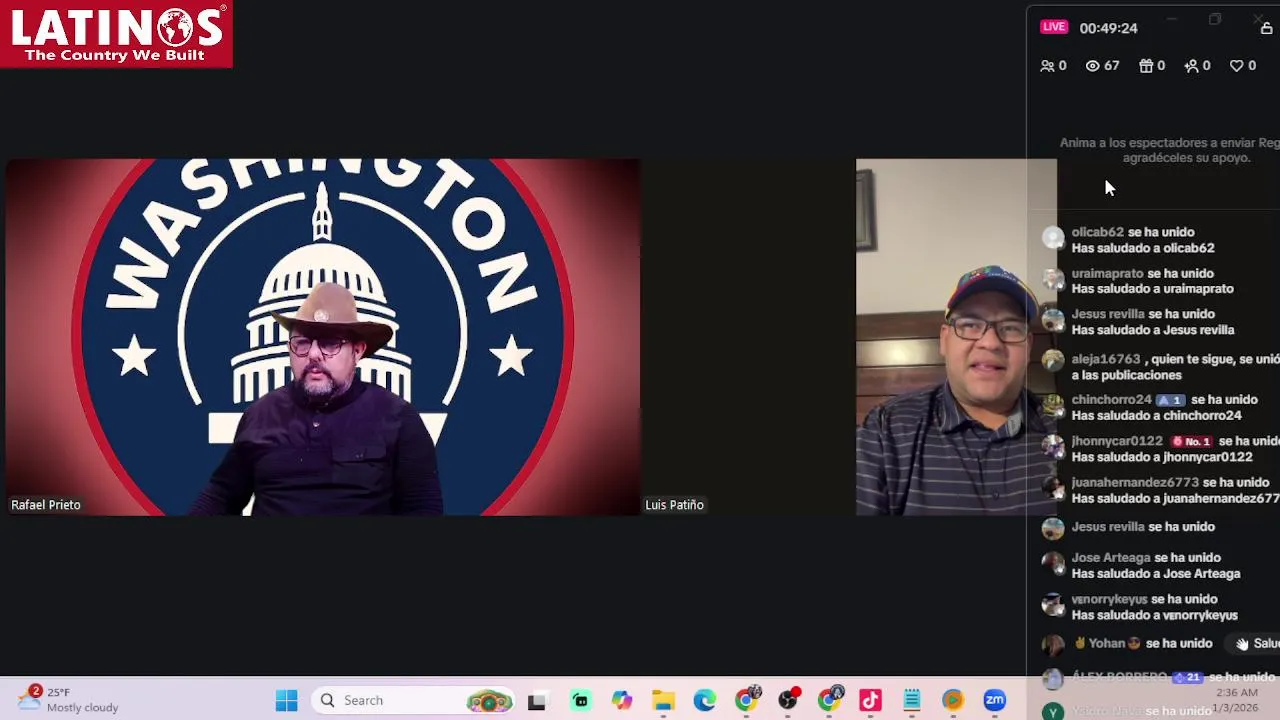This screenshot has width=1280, height=720.
Task: Open the gifts box counter icon
Action: pos(1146,66)
